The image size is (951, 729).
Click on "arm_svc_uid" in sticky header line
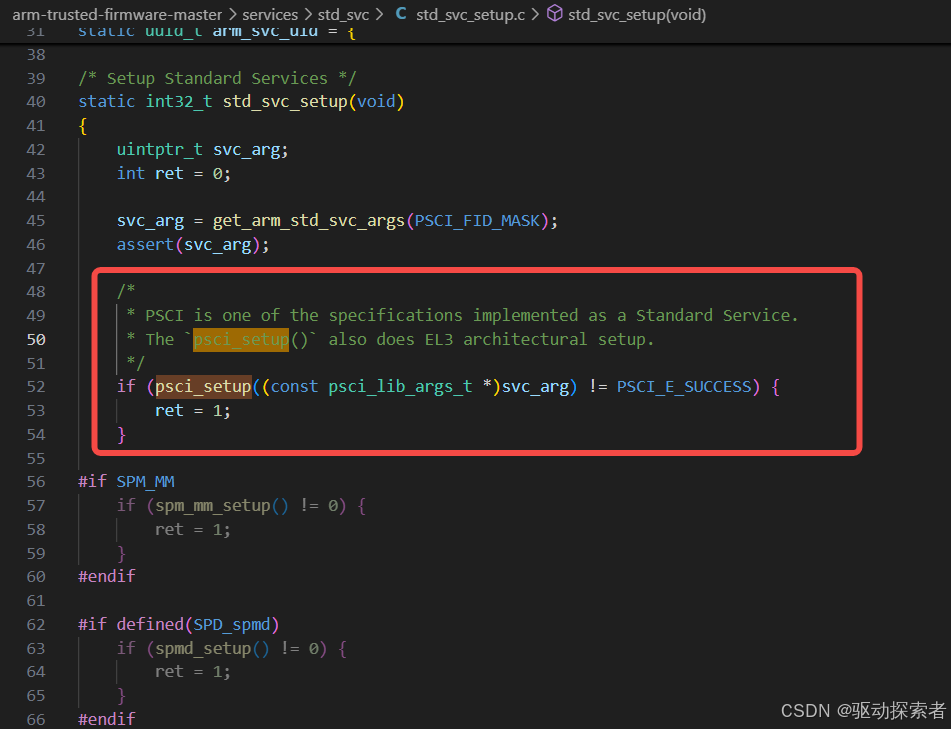[x=265, y=32]
